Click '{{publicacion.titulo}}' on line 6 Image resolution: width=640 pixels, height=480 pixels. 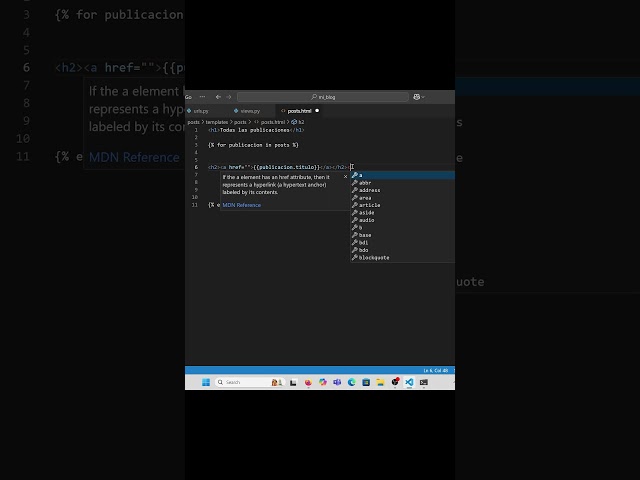pos(286,167)
